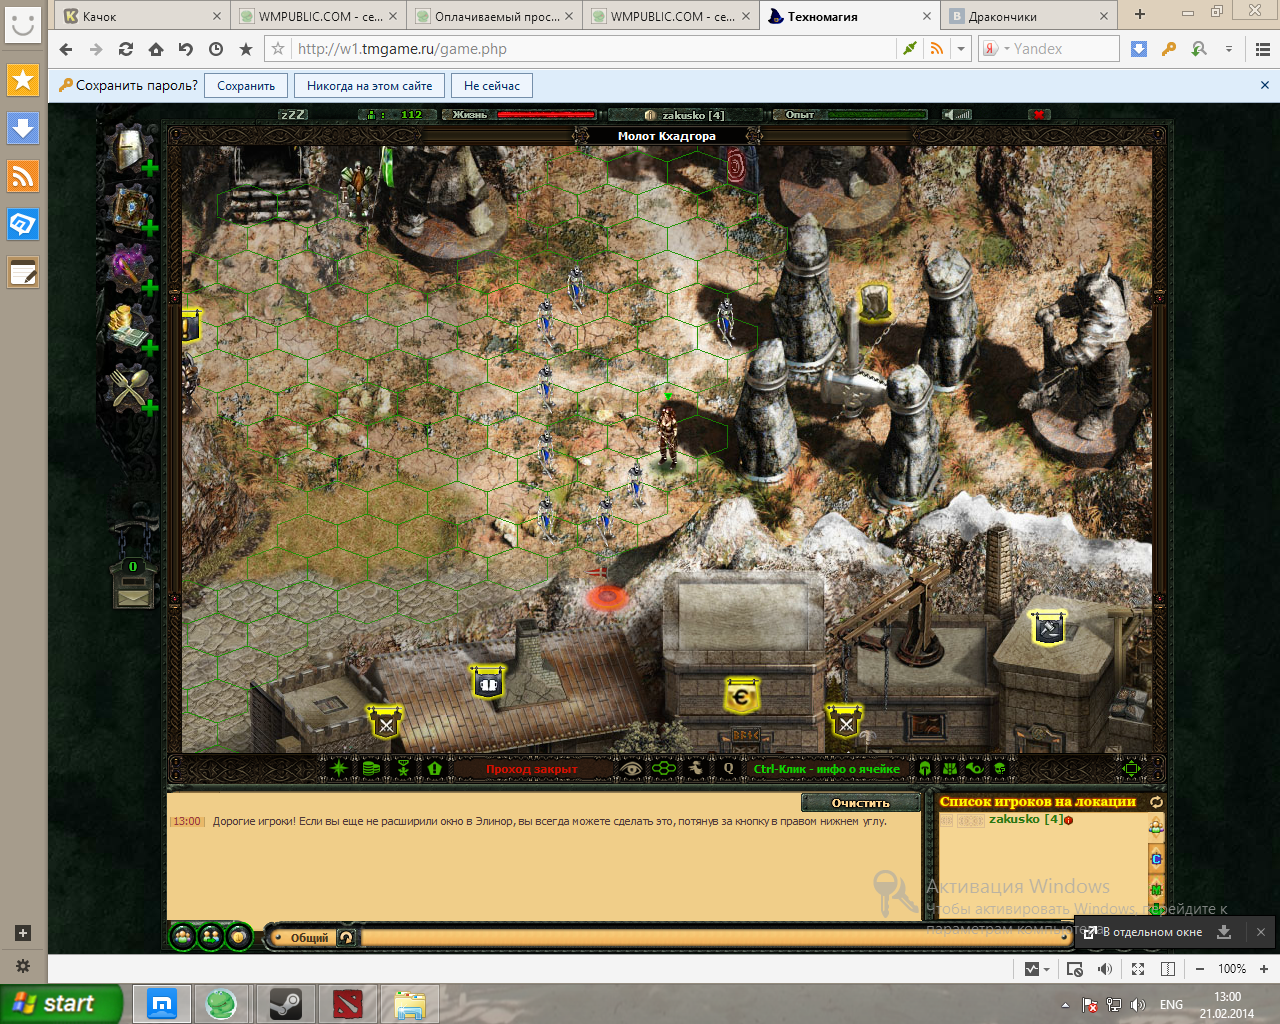Click В отдельном окне popup button

1143,932
